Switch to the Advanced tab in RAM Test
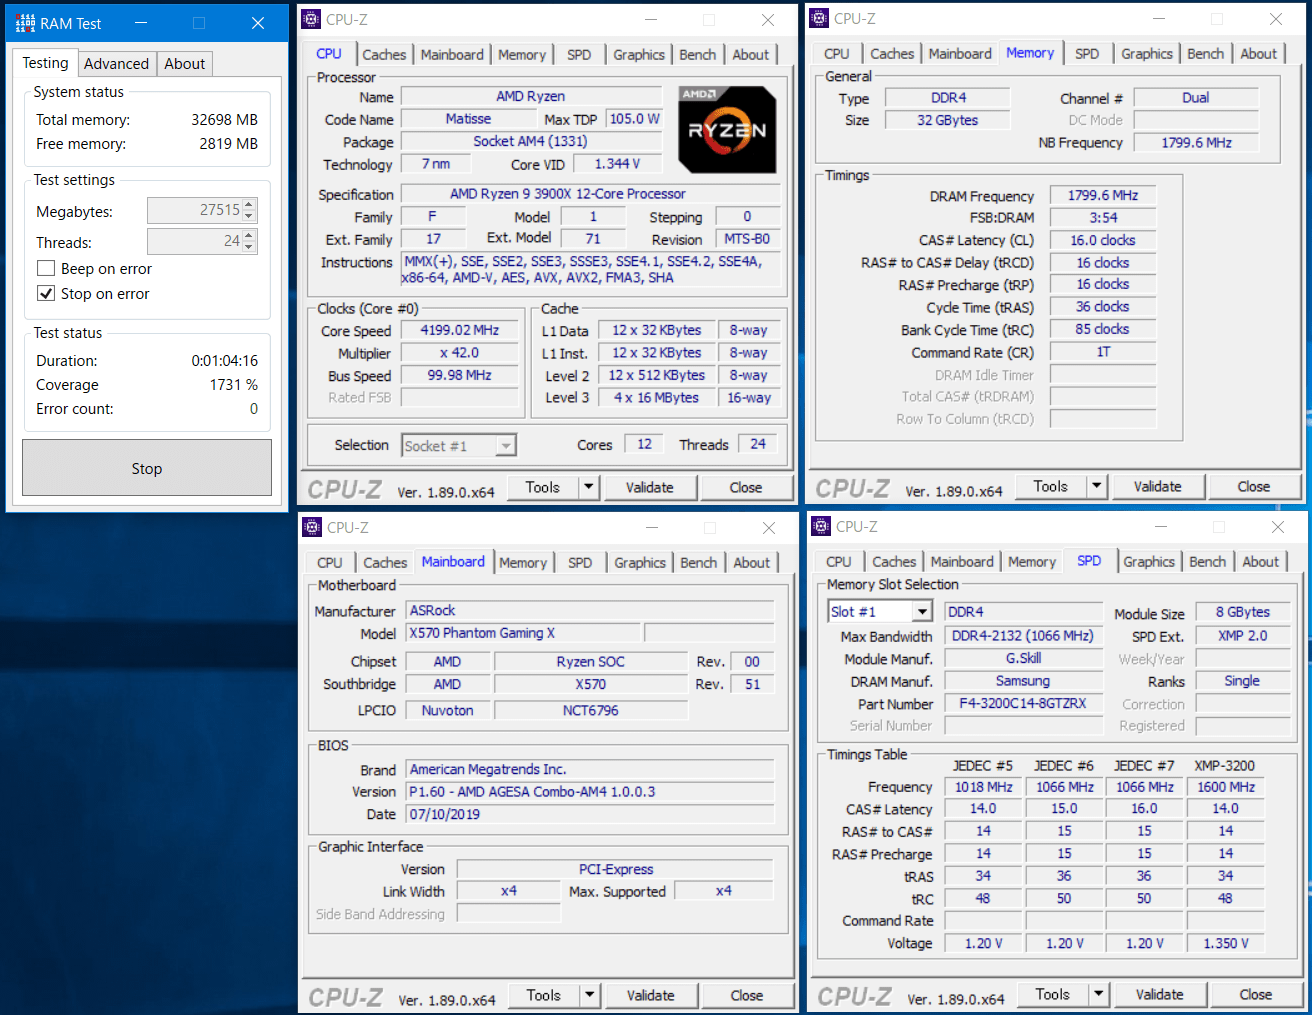1312x1015 pixels. click(x=116, y=63)
